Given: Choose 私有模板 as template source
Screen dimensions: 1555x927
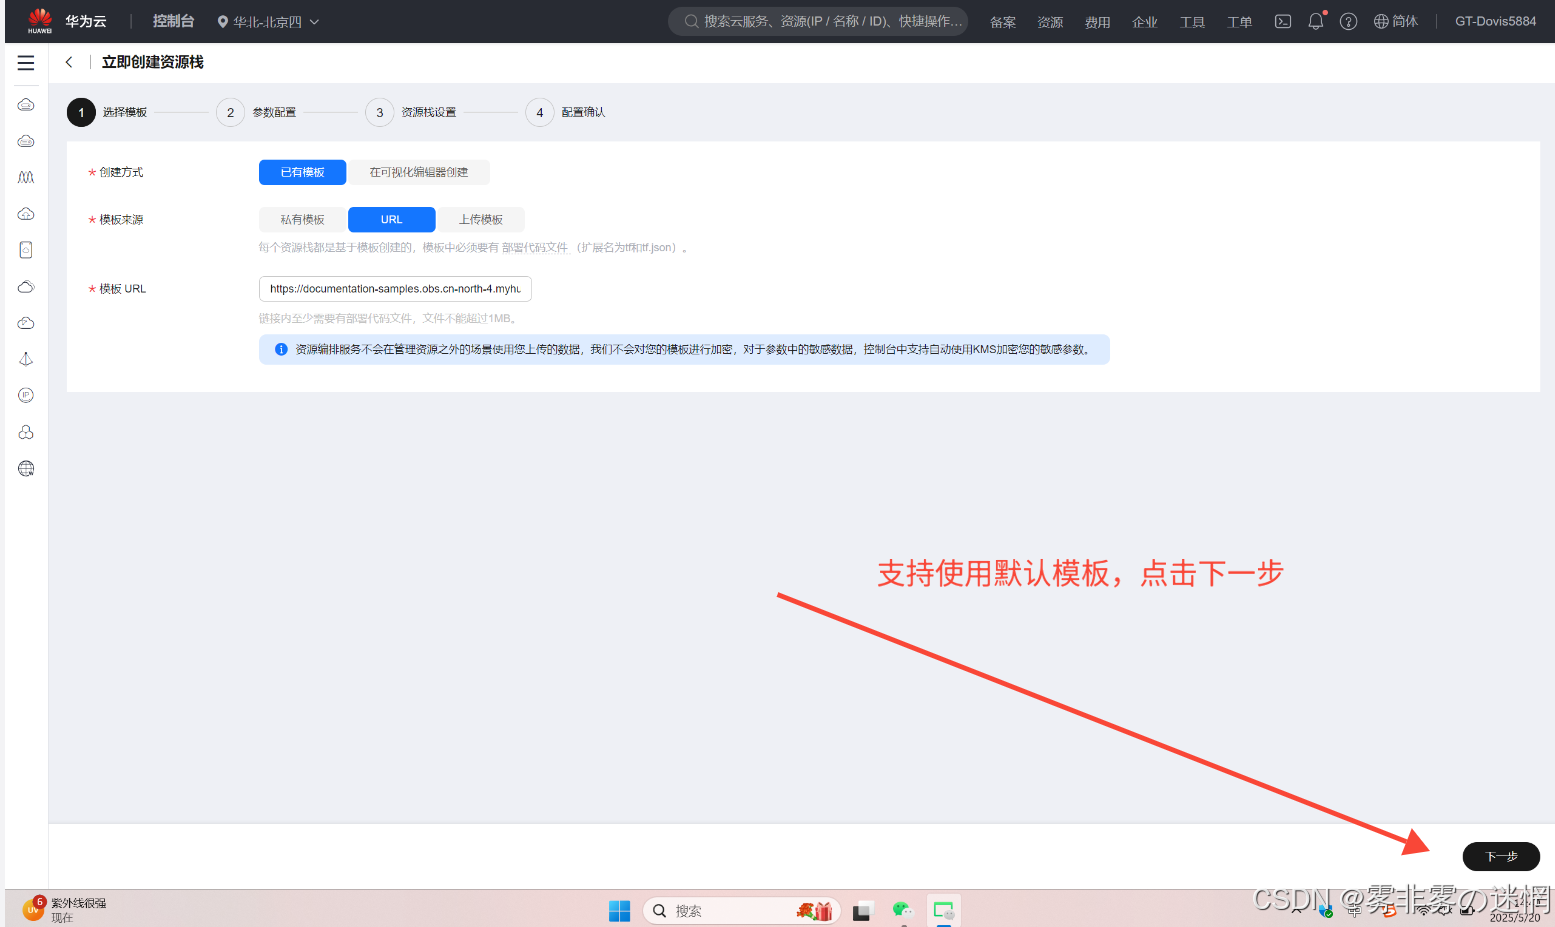Looking at the screenshot, I should [302, 219].
